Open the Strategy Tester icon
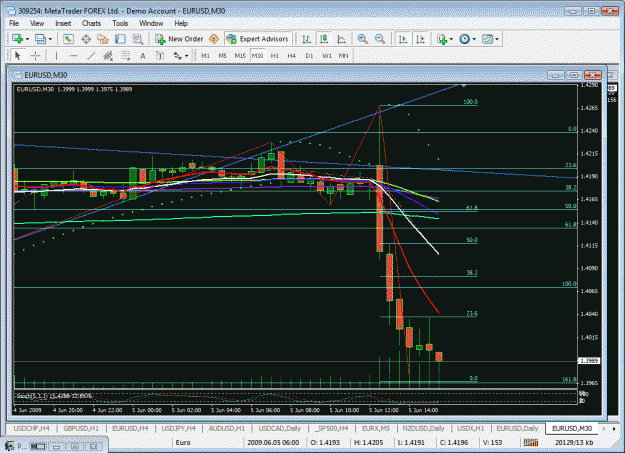 point(138,39)
